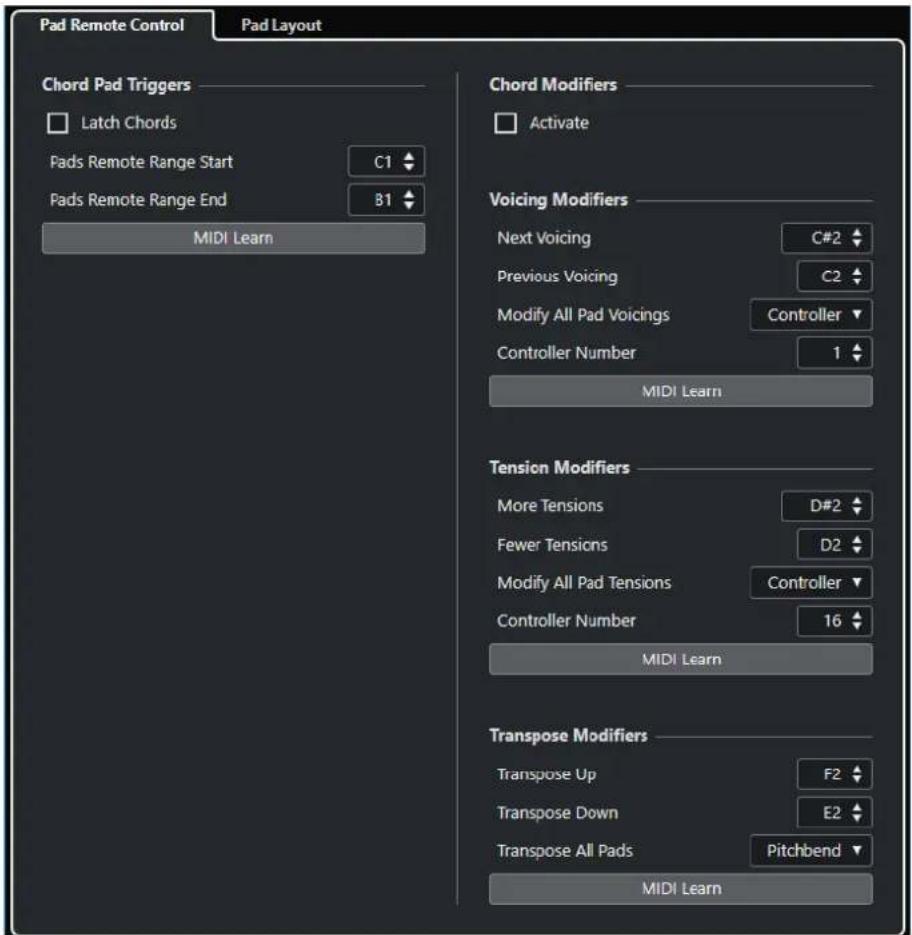Click the Next Voicing value C#2
Screen dimensions: 912x935
click(x=826, y=238)
